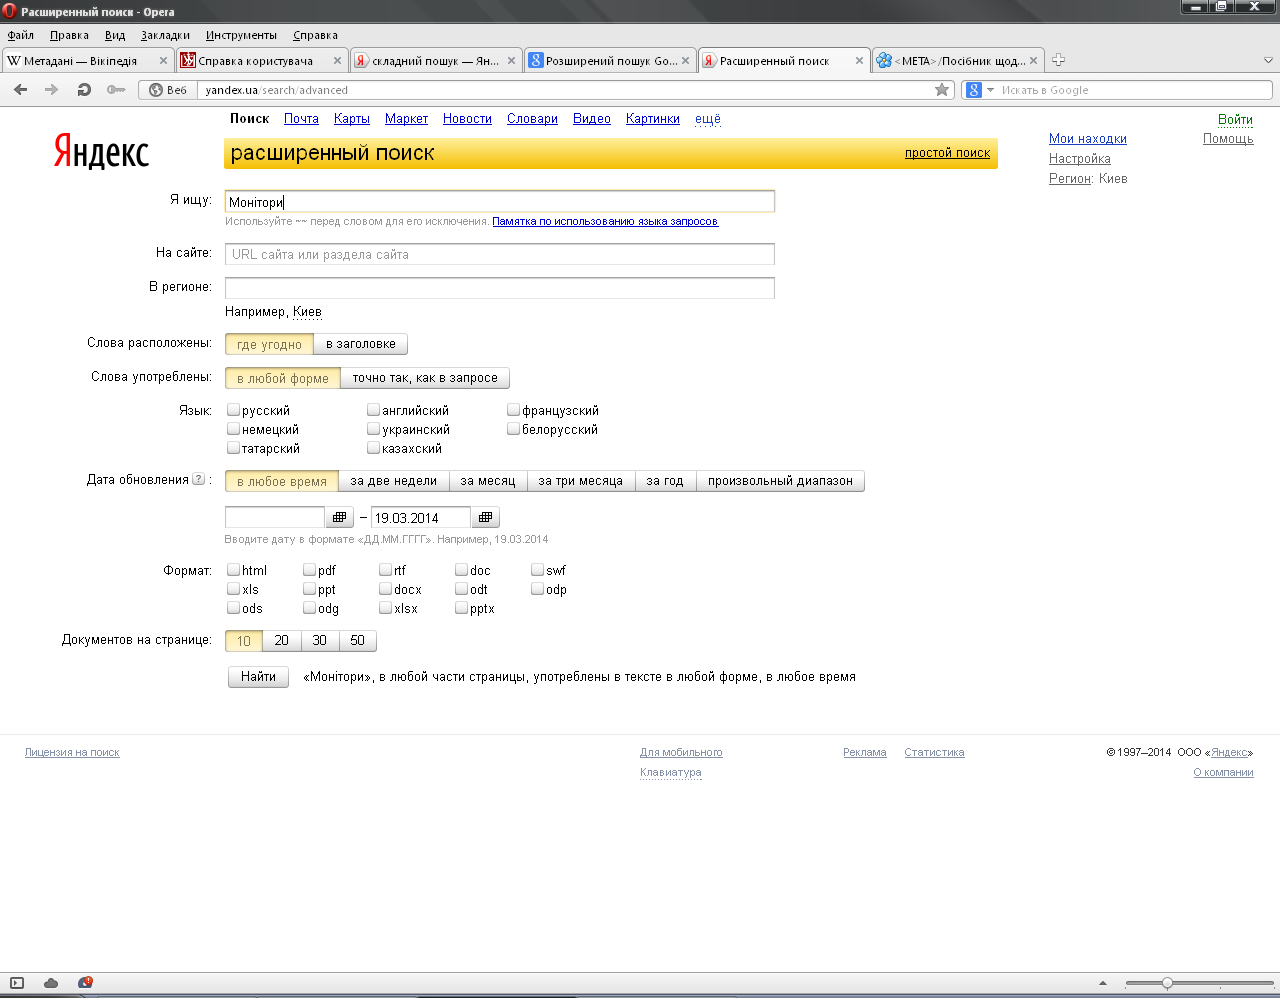Screen dimensions: 1280x998
Task: Check the html format checkbox
Action: click(233, 569)
